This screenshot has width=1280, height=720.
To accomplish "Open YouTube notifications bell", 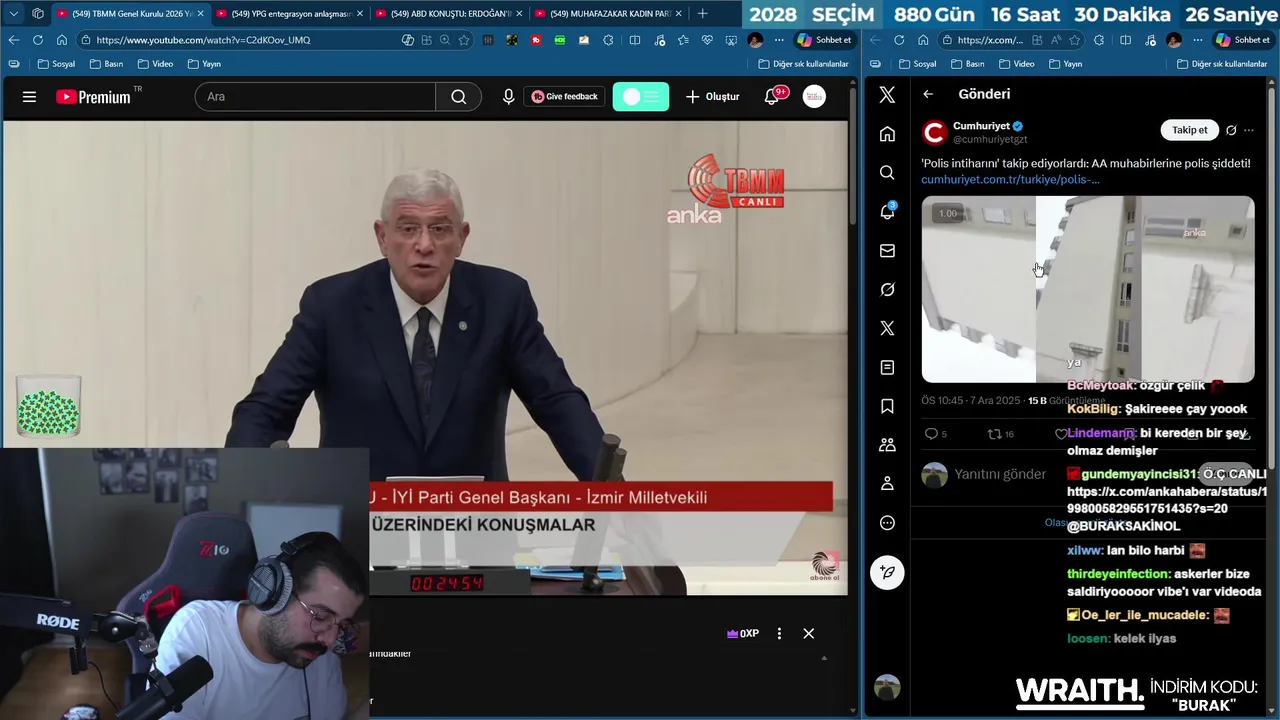I will [x=772, y=97].
